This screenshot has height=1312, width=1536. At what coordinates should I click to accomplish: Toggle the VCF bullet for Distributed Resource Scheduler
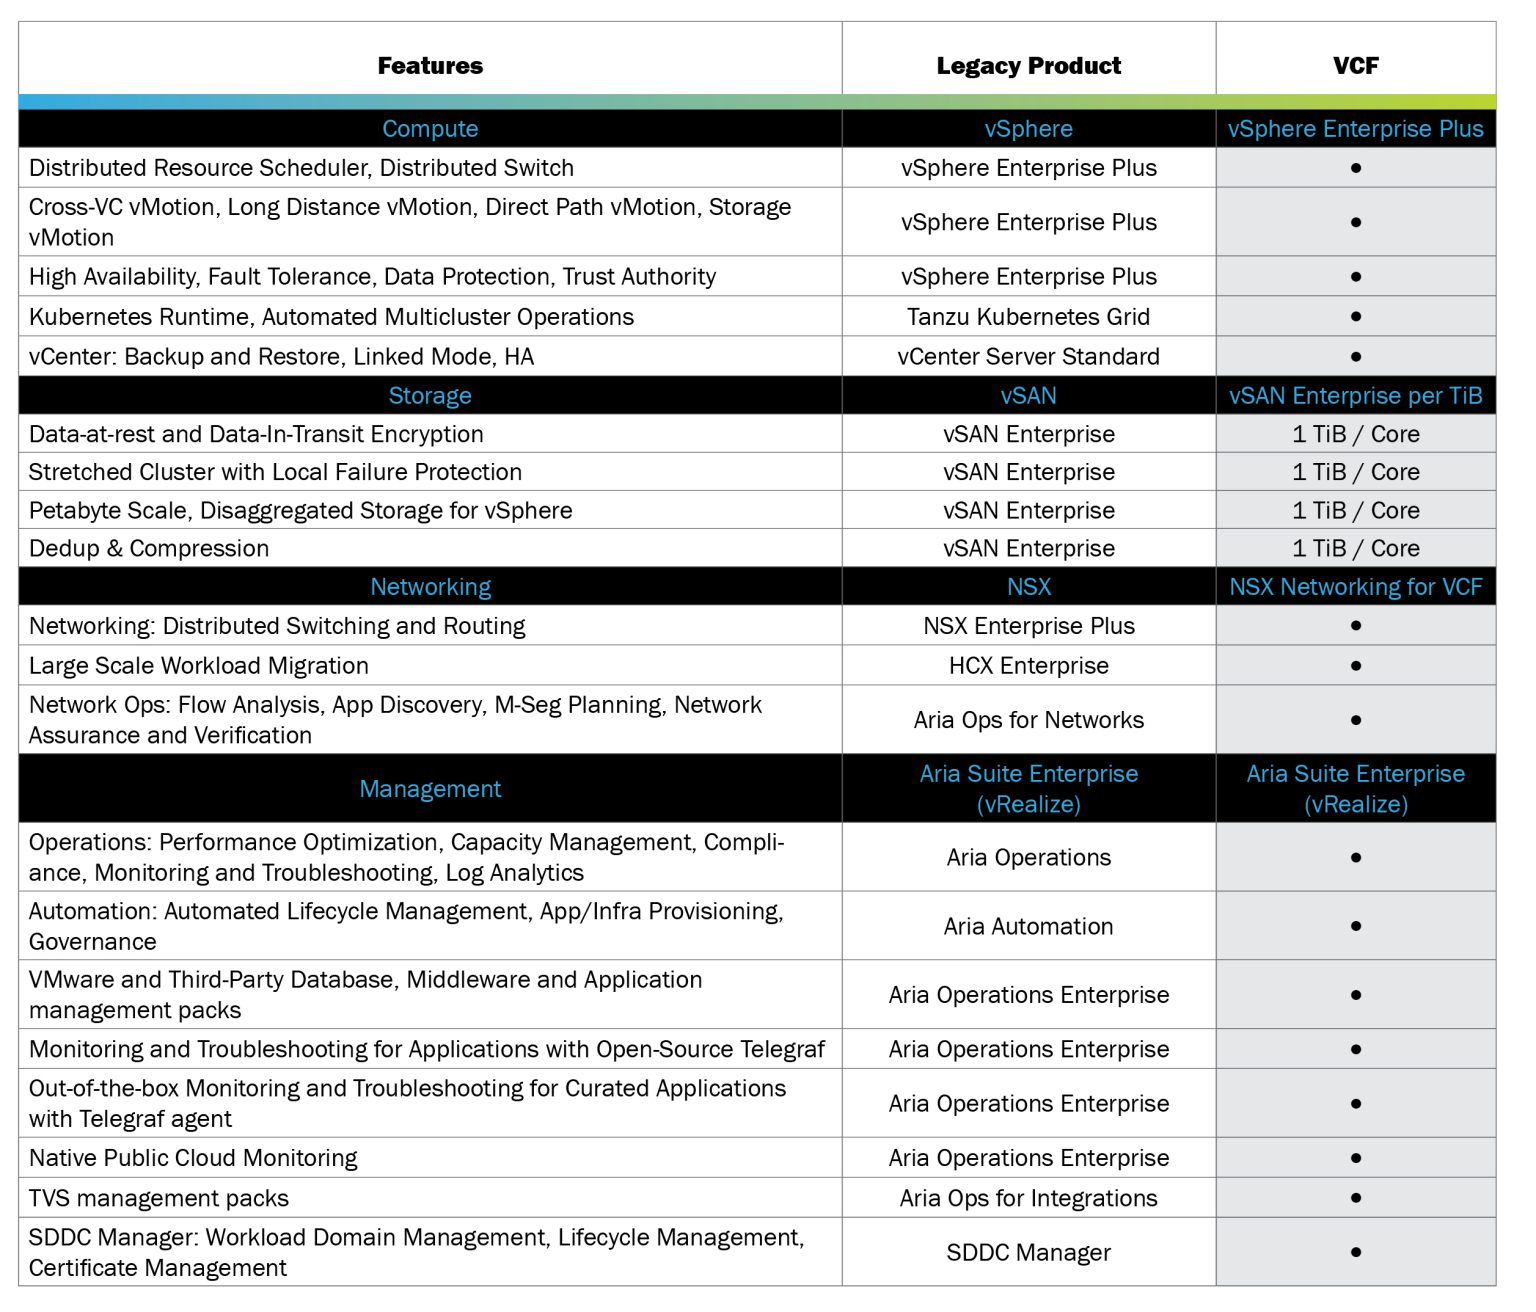click(1356, 168)
